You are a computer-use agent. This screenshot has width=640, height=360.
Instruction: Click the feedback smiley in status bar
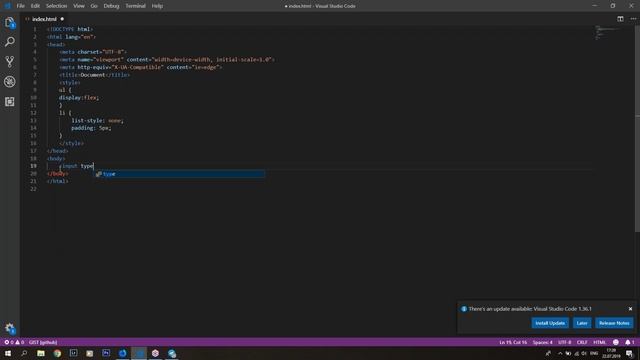click(616, 342)
